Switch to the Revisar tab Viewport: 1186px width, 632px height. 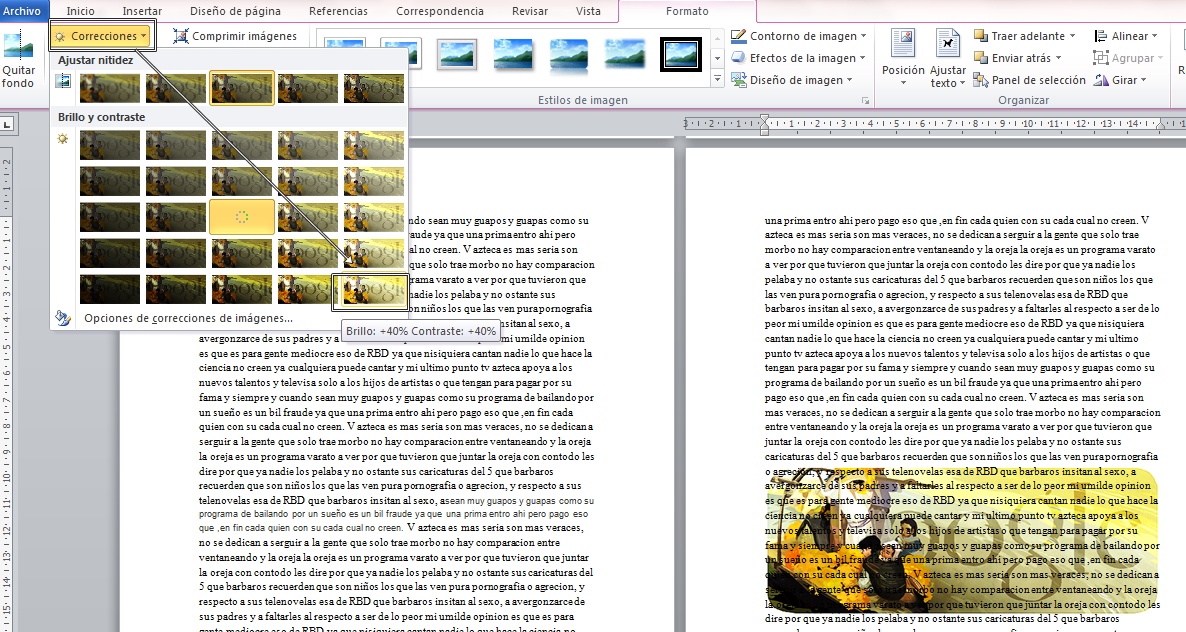coord(530,11)
